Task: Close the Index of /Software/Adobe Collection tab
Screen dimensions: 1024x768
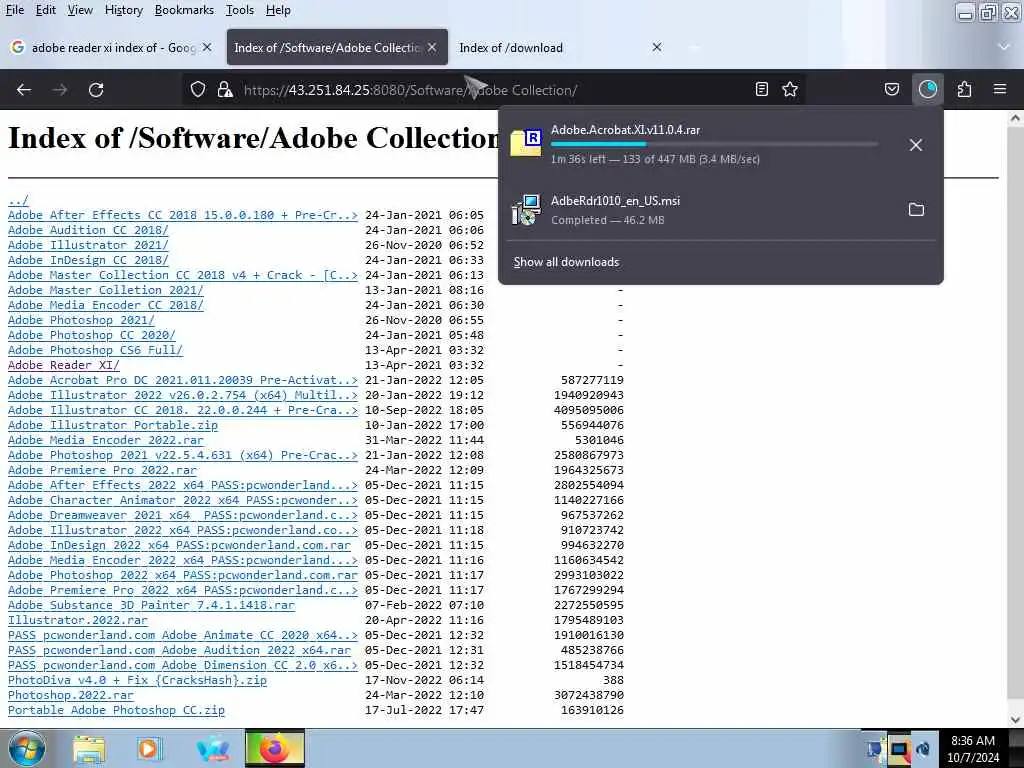Action: (432, 47)
